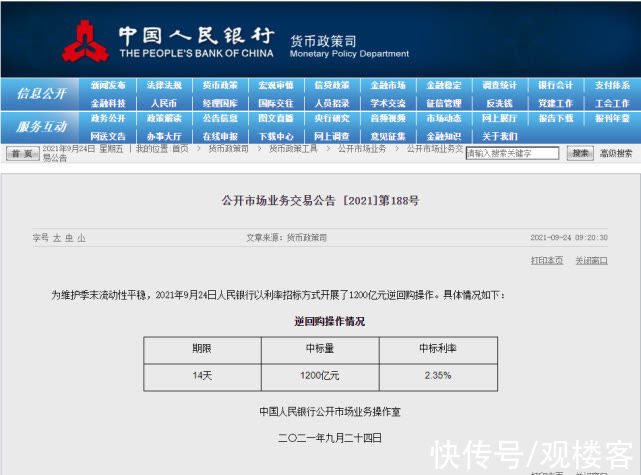Follow the 首页 breadcrumb after 我的位置
This screenshot has height=475, width=641.
[x=180, y=149]
